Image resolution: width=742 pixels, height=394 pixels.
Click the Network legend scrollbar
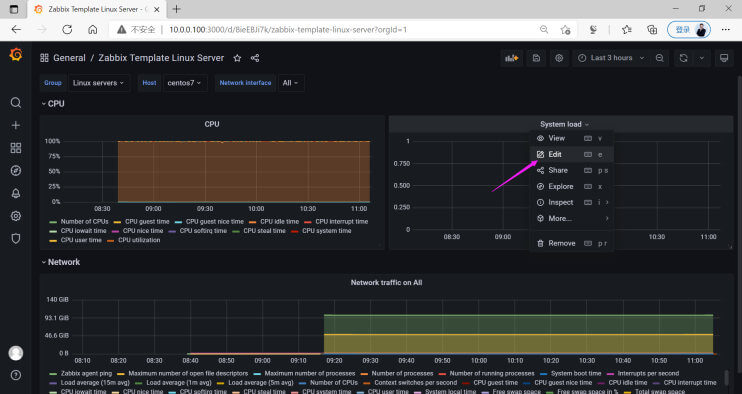[x=727, y=377]
